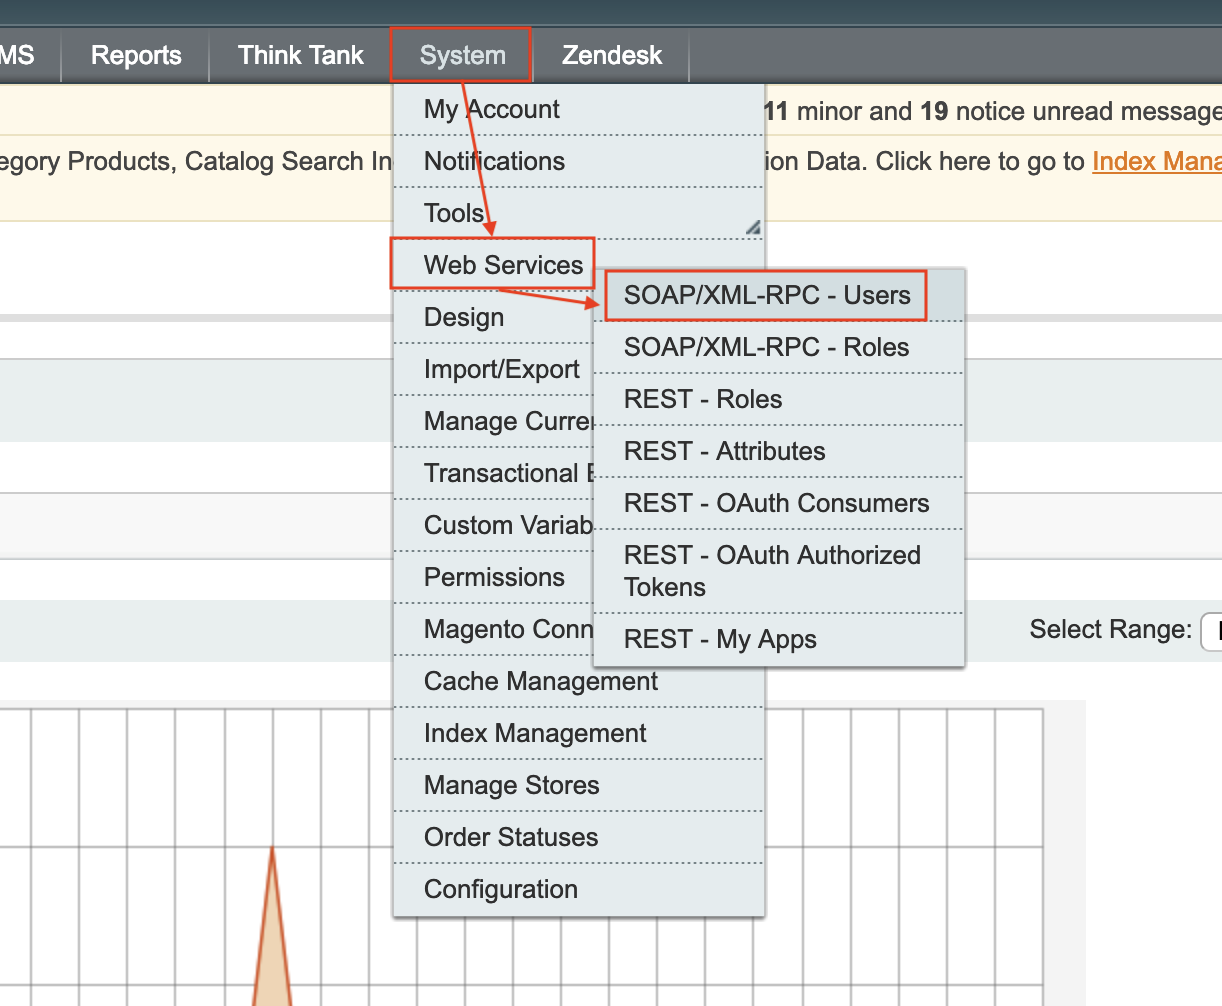Open the Zendesk menu
The height and width of the screenshot is (1006, 1222).
(612, 55)
